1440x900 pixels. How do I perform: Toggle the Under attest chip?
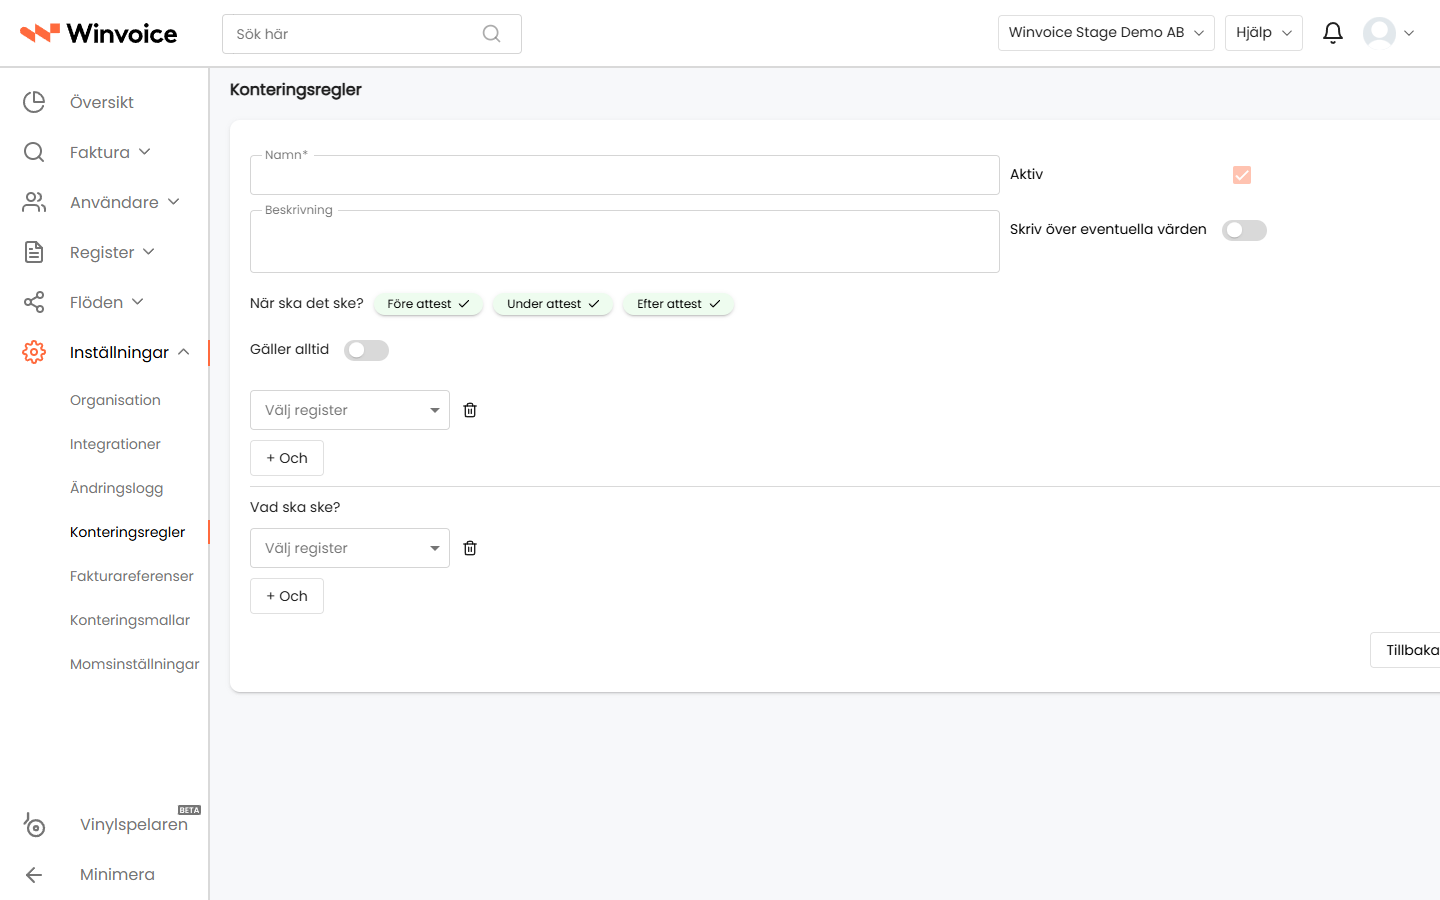pyautogui.click(x=553, y=304)
